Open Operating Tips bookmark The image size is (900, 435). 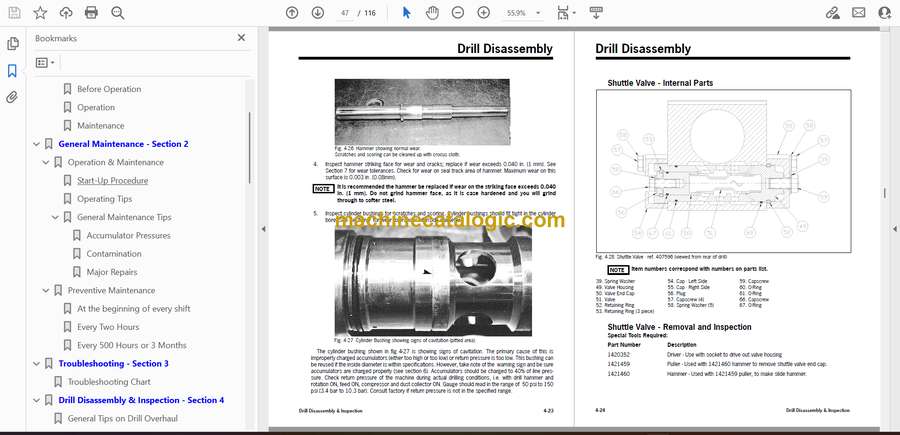[104, 199]
